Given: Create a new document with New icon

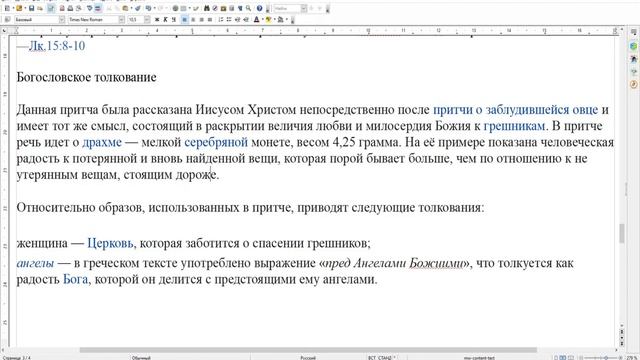Looking at the screenshot, I should [x=7, y=8].
